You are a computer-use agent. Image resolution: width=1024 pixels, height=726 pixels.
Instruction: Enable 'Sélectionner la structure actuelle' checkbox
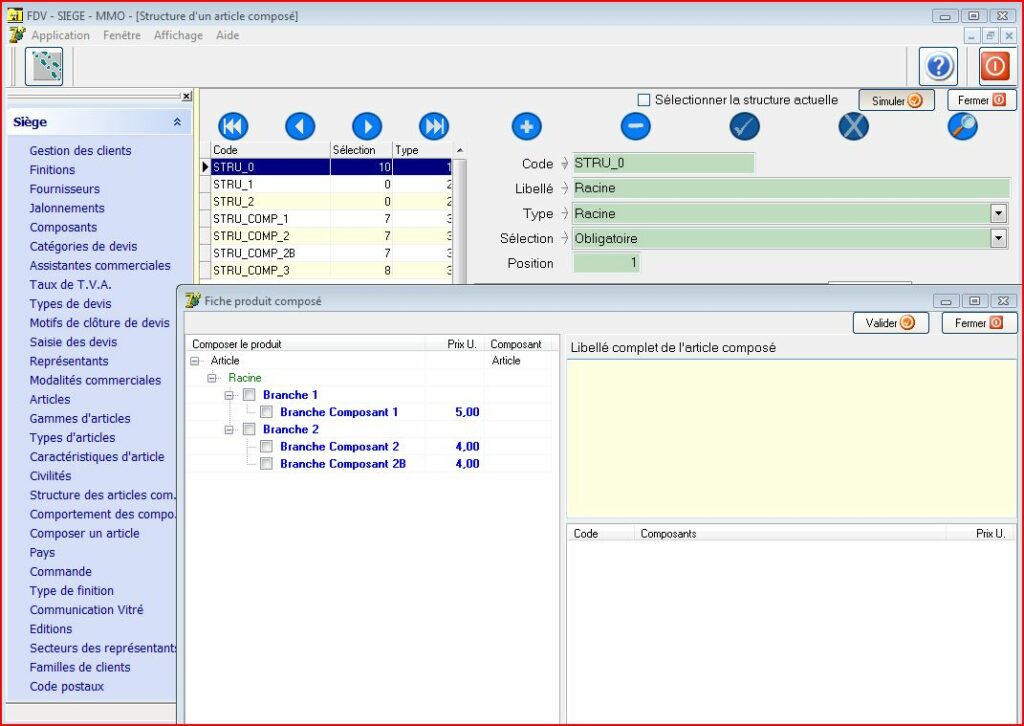[x=644, y=100]
